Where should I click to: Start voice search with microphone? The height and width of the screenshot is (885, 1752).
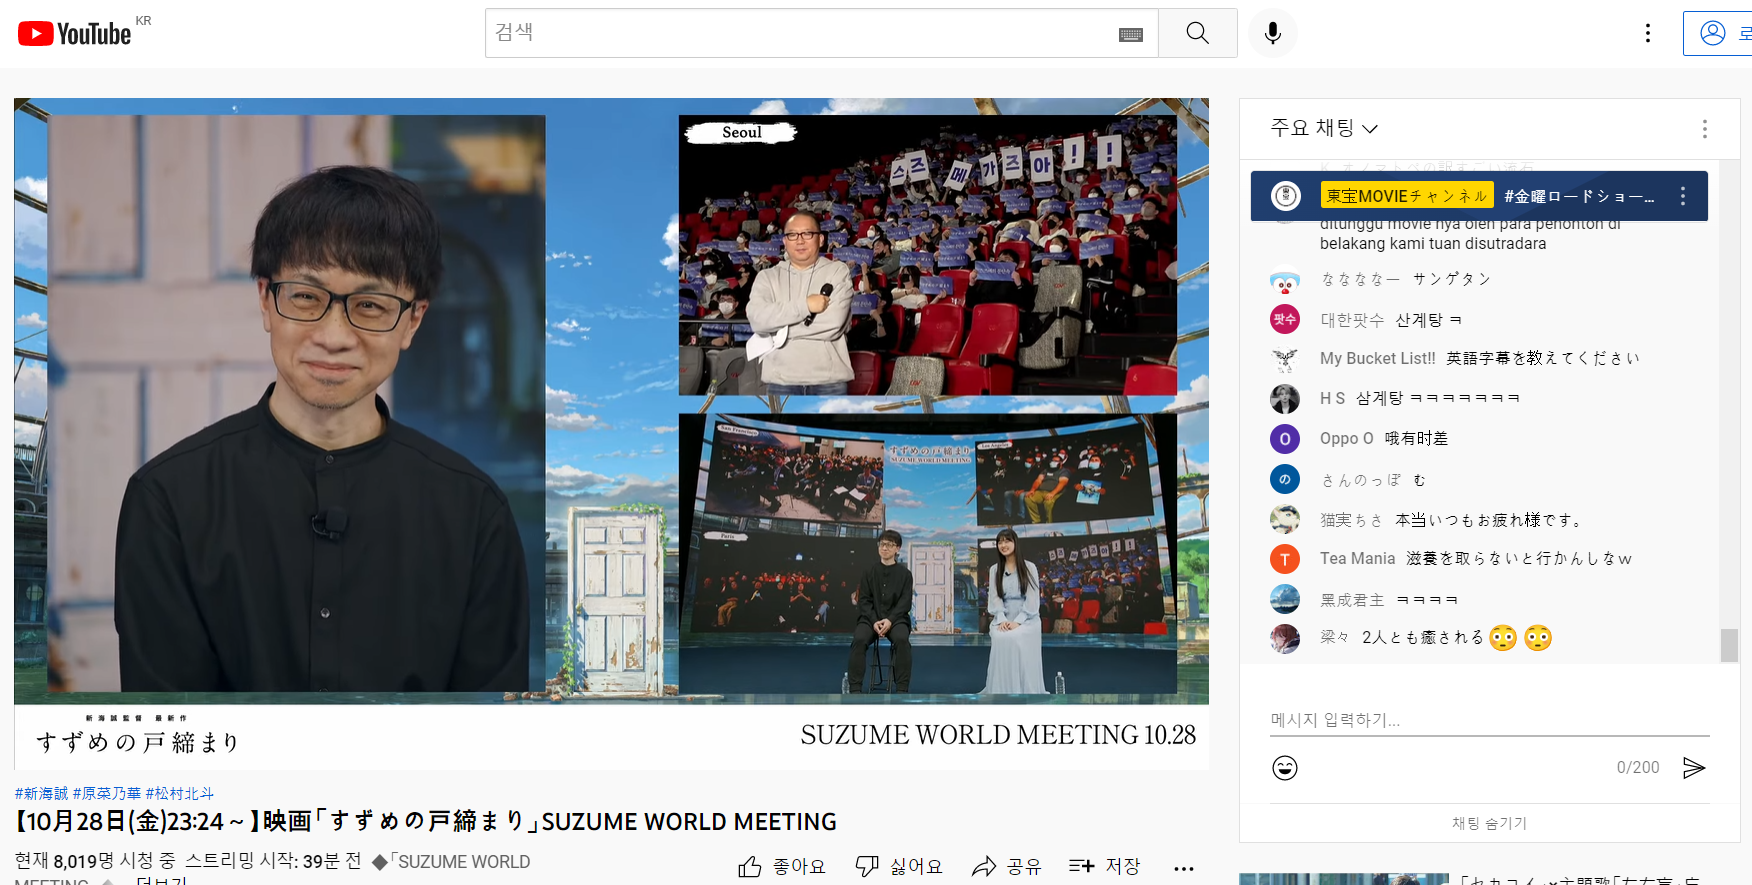1273,33
